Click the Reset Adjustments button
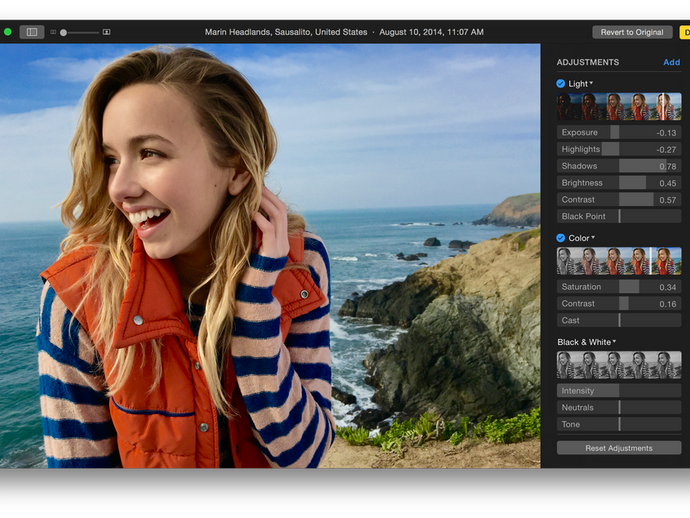The image size is (690, 518). tap(619, 448)
